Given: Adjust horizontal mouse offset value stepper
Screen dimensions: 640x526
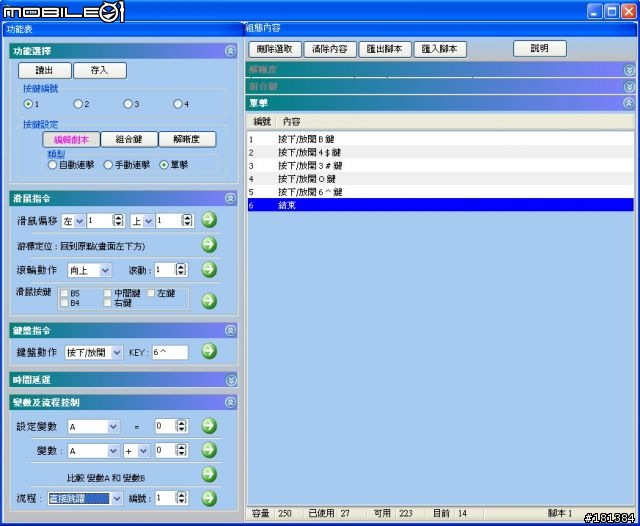Looking at the screenshot, I should 118,221.
